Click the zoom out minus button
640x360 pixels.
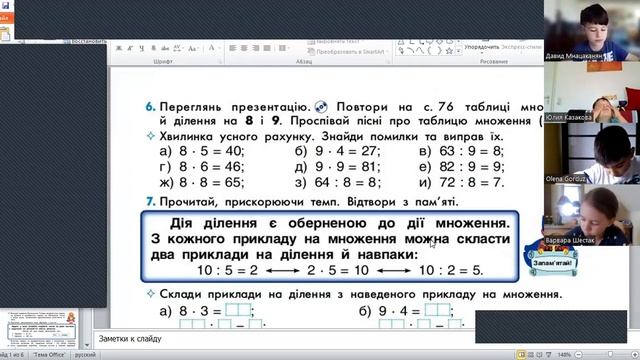coord(578,355)
